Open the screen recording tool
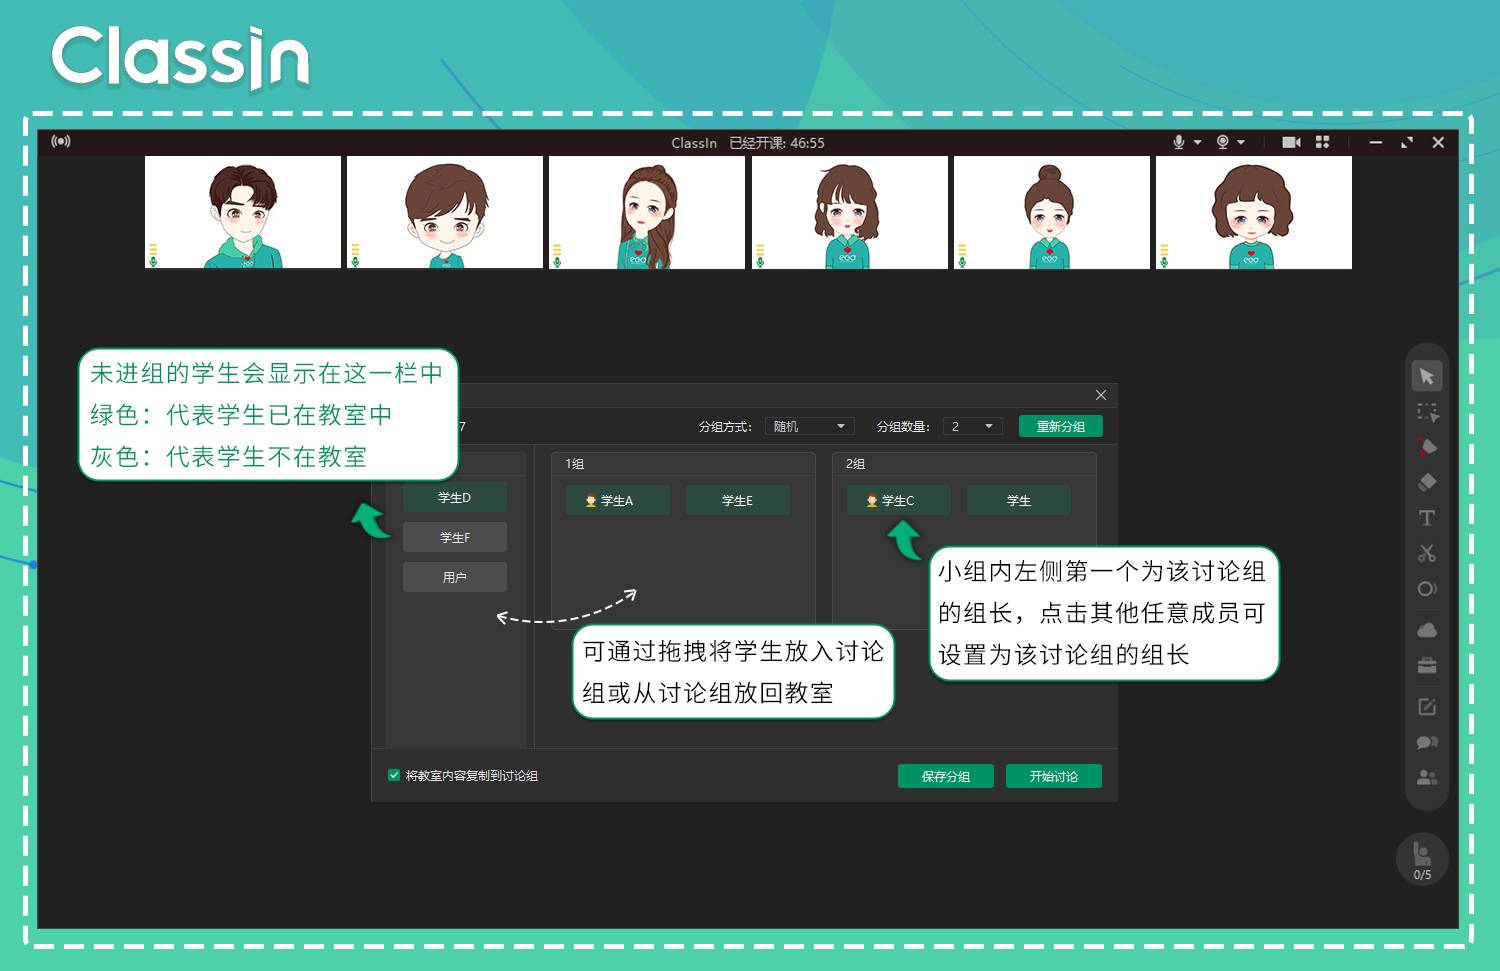Viewport: 1500px width, 971px height. click(x=1427, y=589)
